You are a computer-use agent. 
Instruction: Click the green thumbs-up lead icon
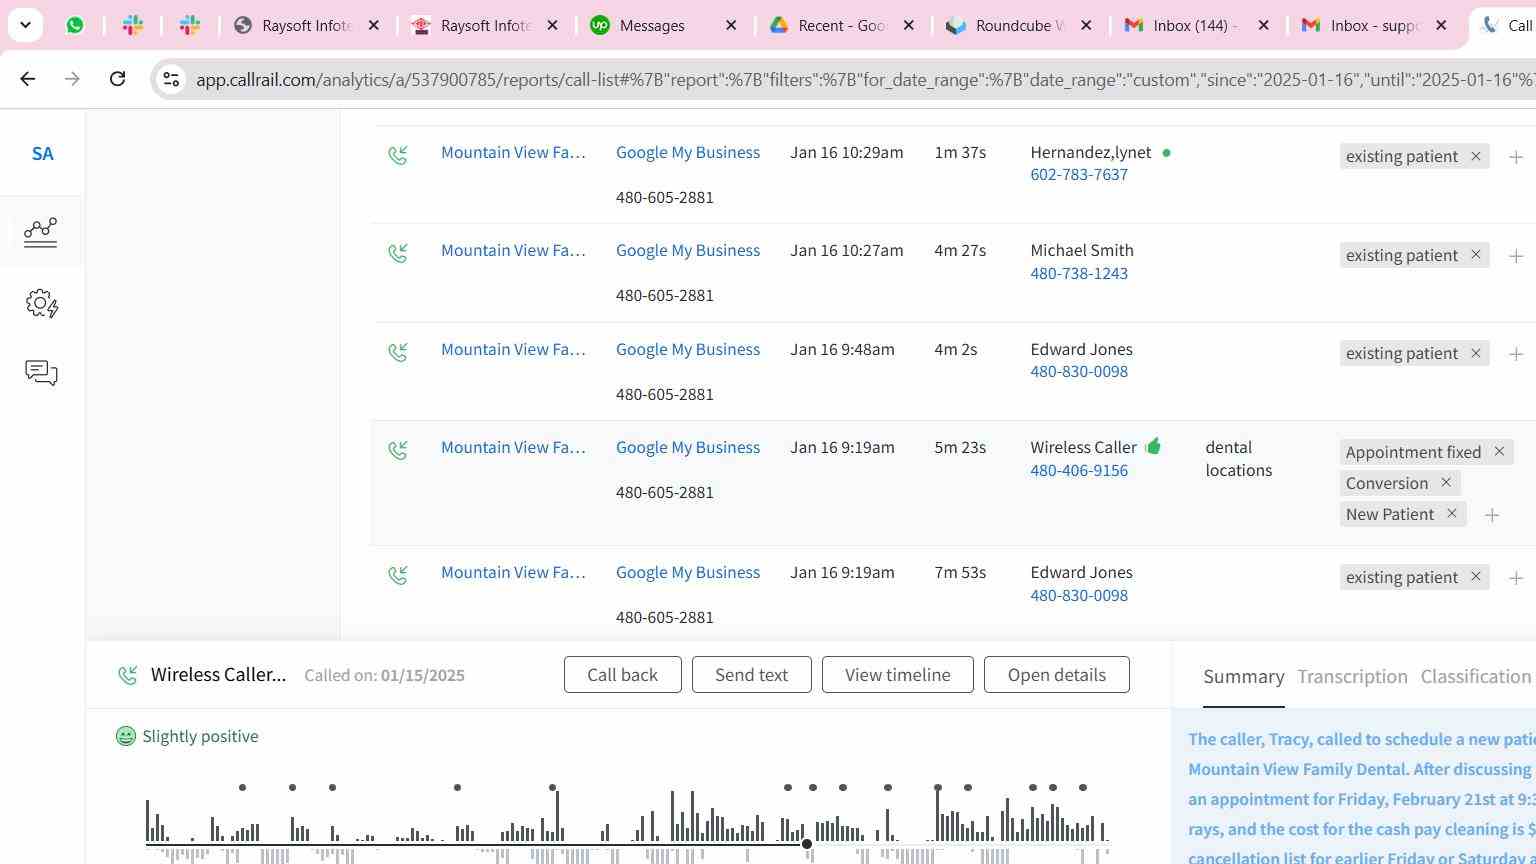click(x=1153, y=446)
